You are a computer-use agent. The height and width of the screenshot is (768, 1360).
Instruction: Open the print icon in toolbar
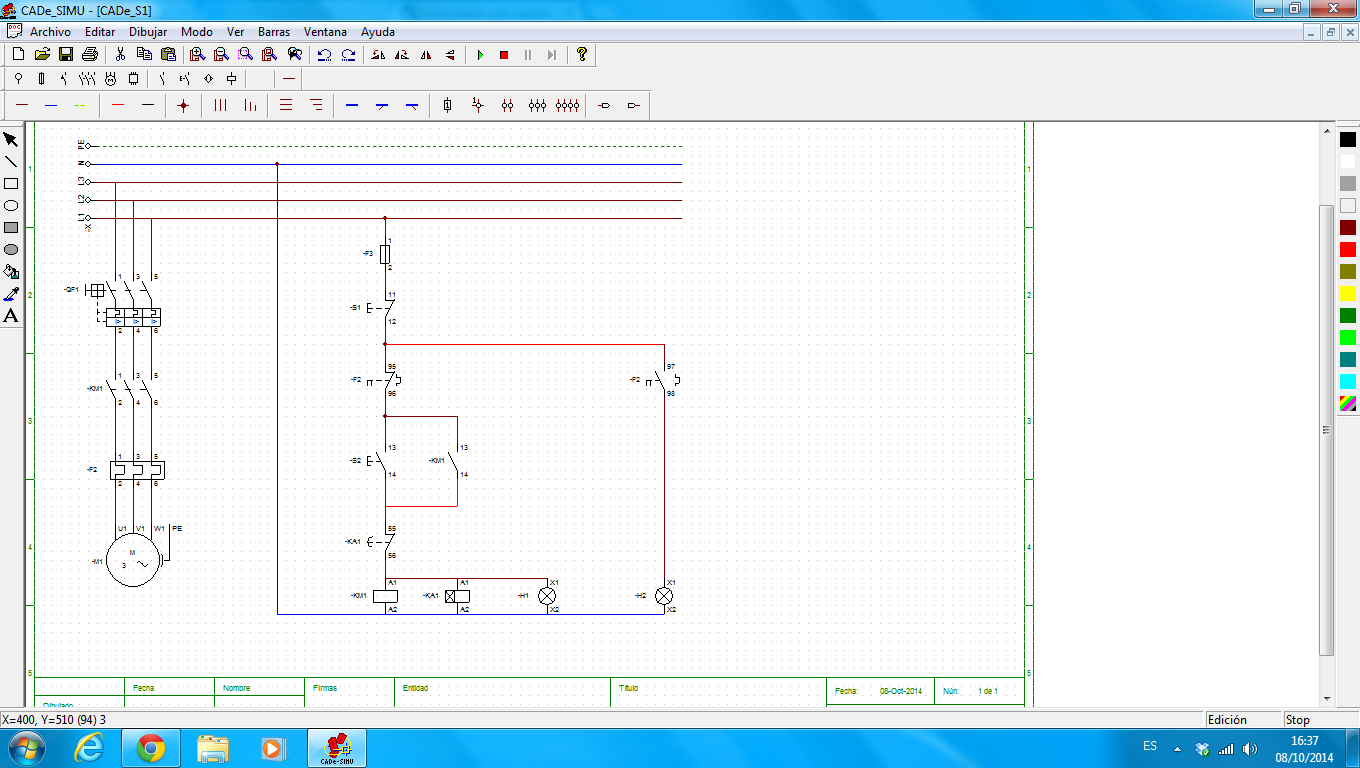(x=90, y=54)
